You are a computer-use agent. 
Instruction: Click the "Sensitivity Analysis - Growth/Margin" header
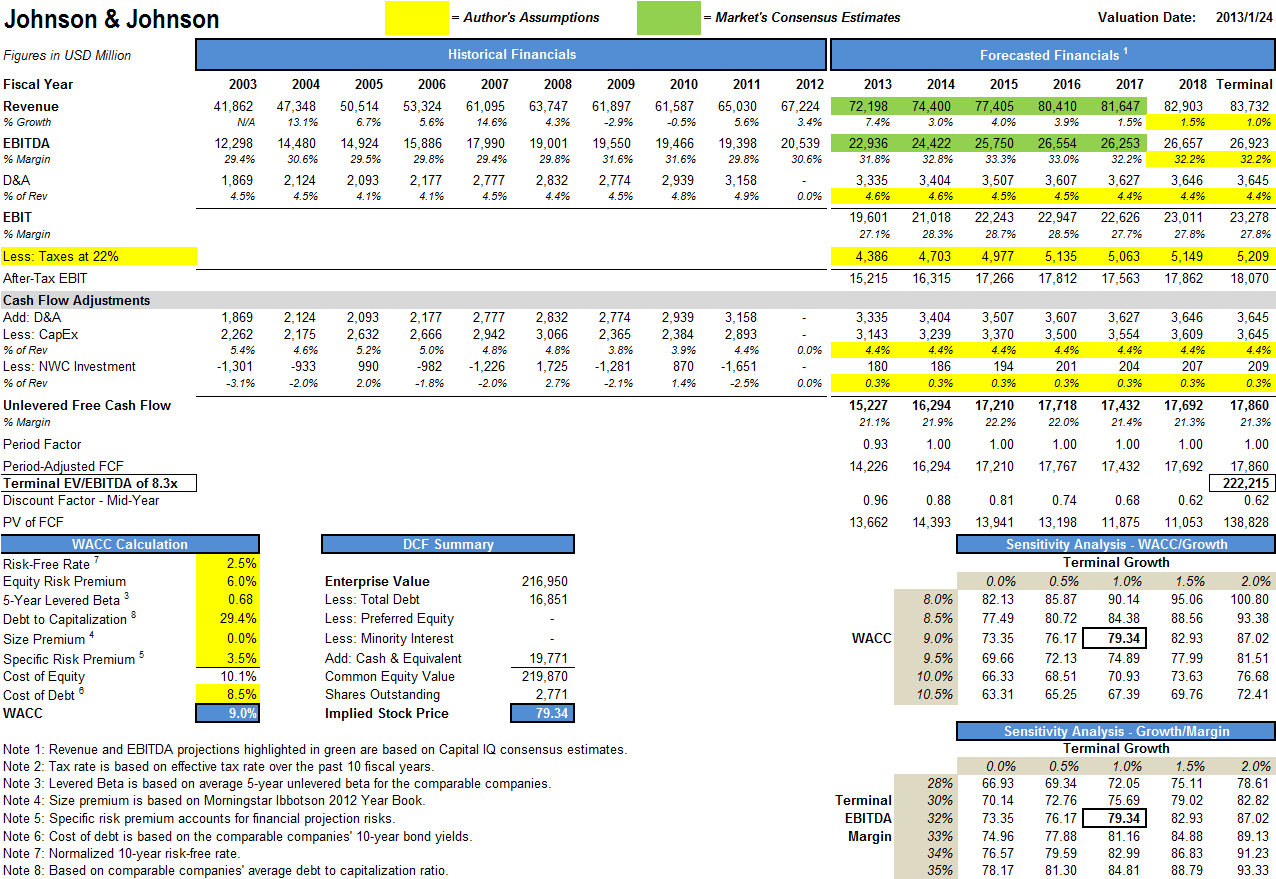coord(1116,731)
